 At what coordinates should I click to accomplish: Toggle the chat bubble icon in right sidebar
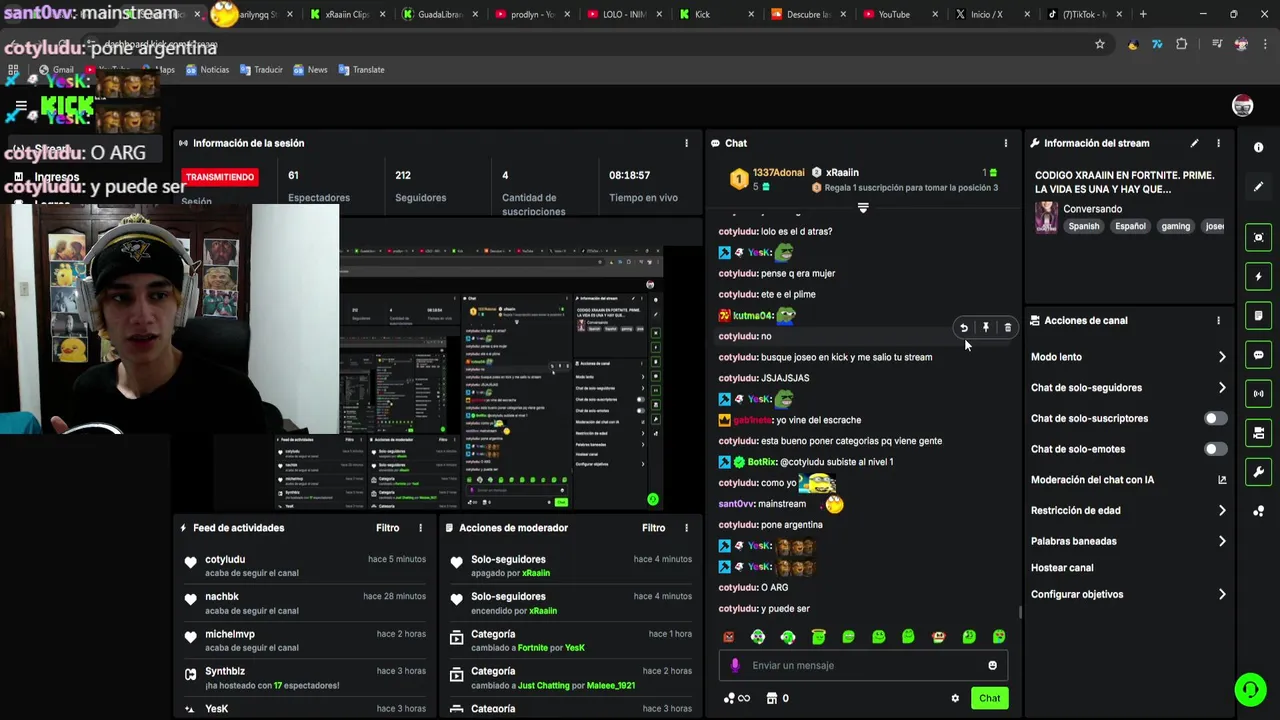[x=1258, y=355]
